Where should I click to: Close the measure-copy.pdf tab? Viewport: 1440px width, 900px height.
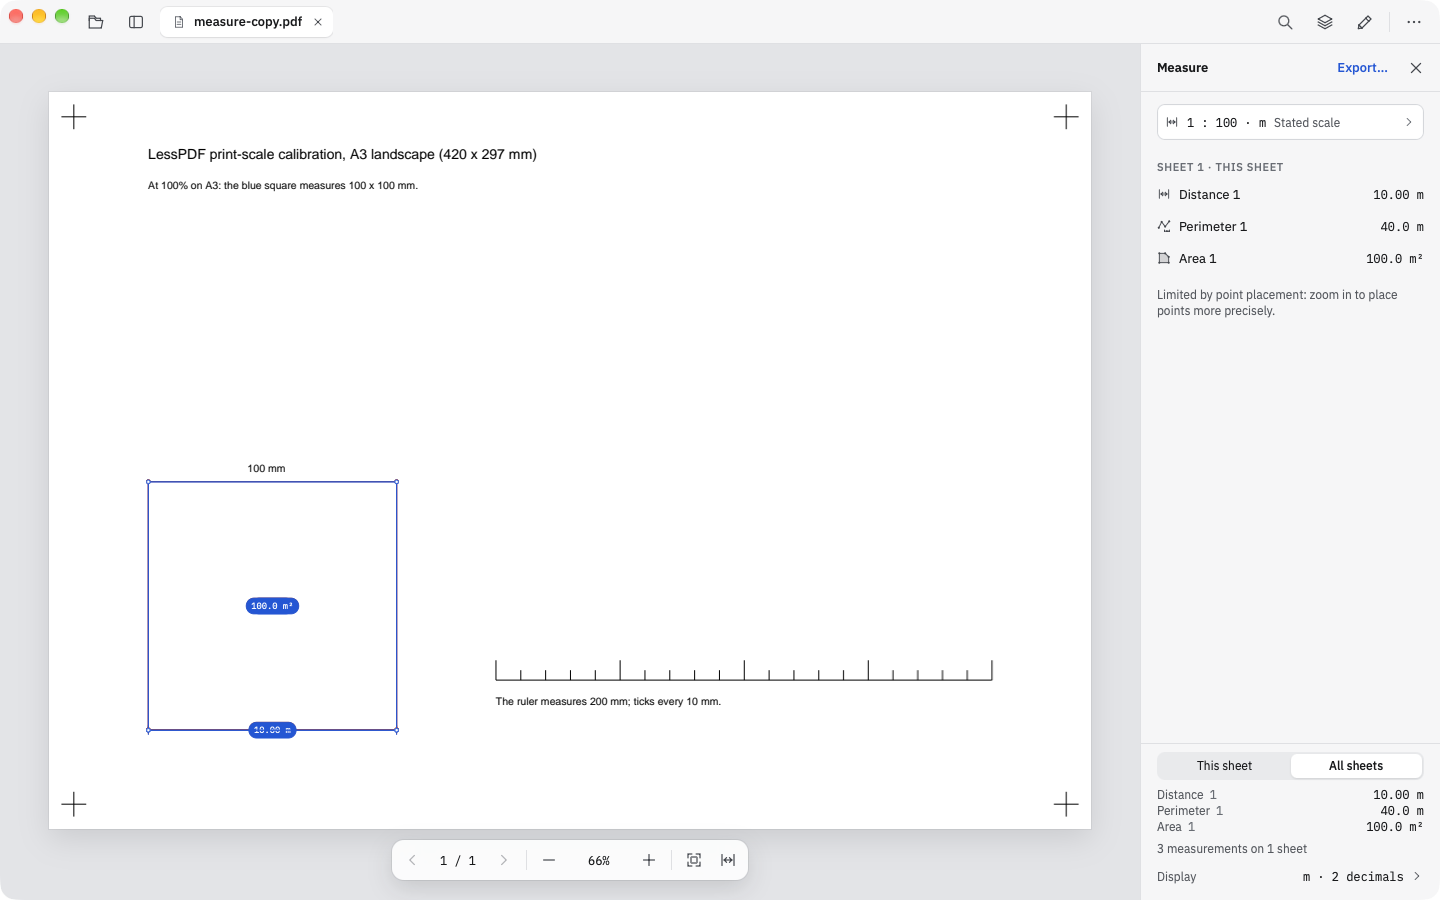318,22
